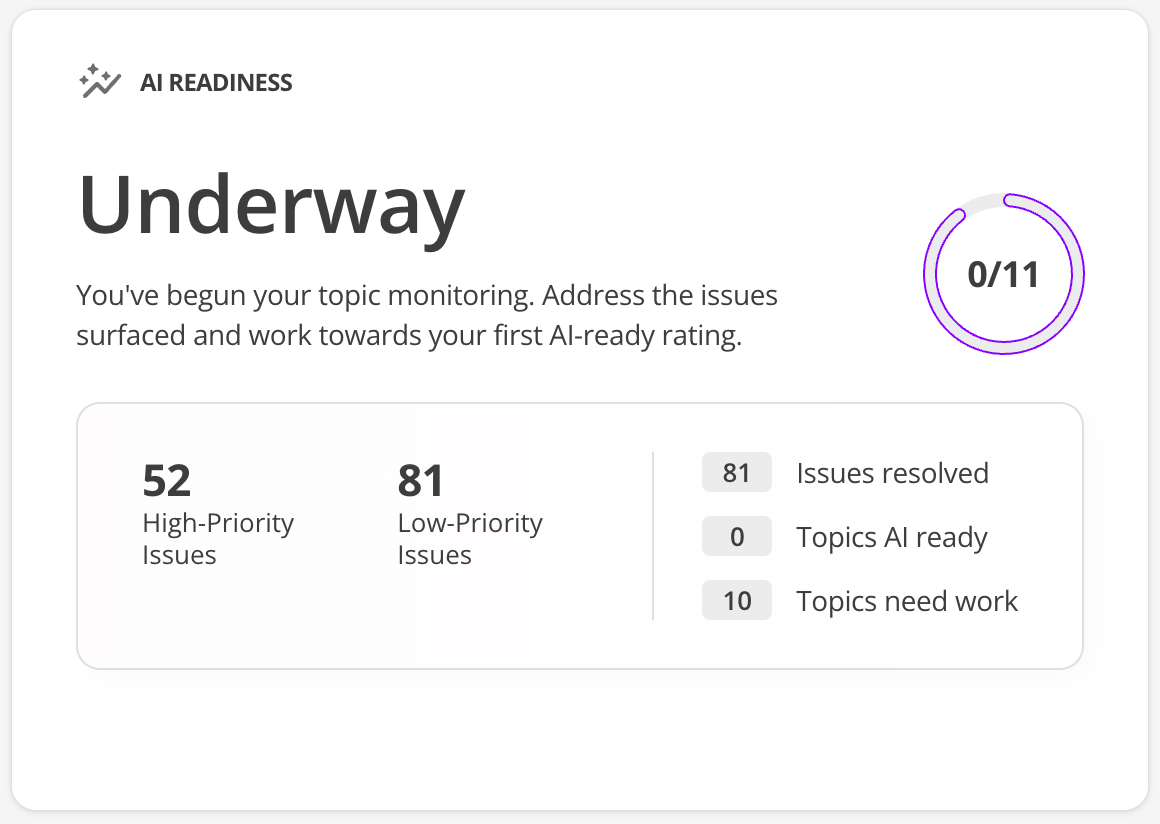Viewport: 1160px width, 824px height.
Task: Open the Topics AI ready link
Action: pyautogui.click(x=891, y=537)
